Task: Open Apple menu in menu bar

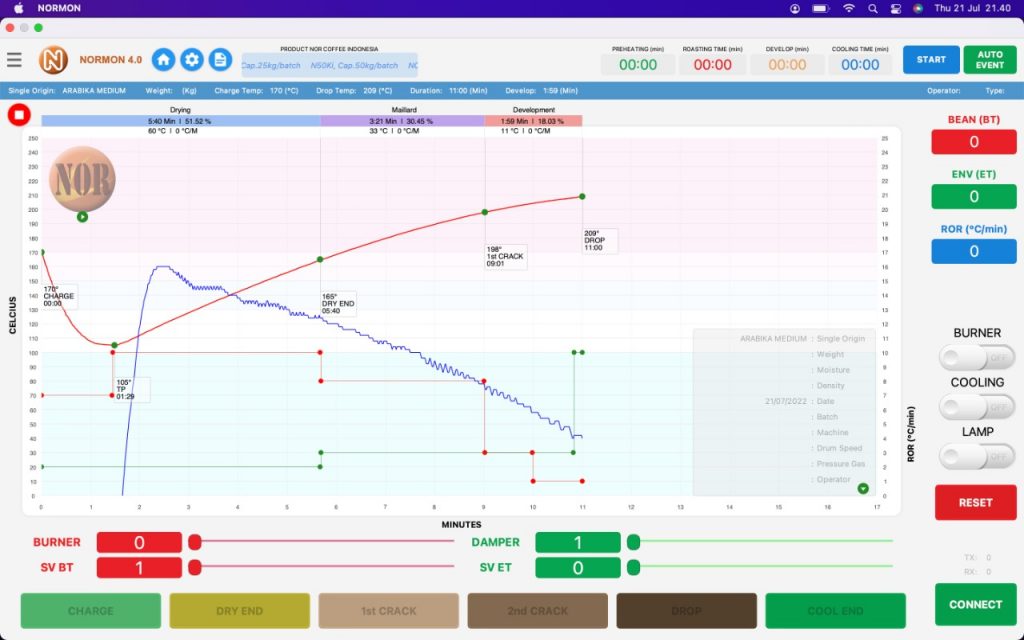Action: [18, 8]
